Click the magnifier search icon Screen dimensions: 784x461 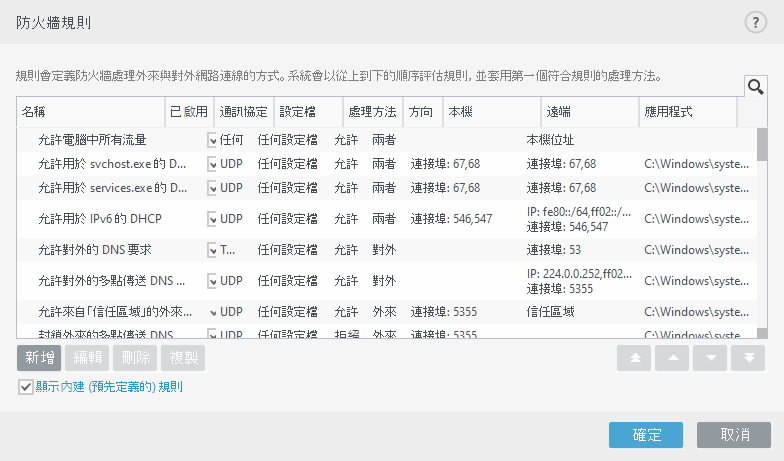coord(756,87)
